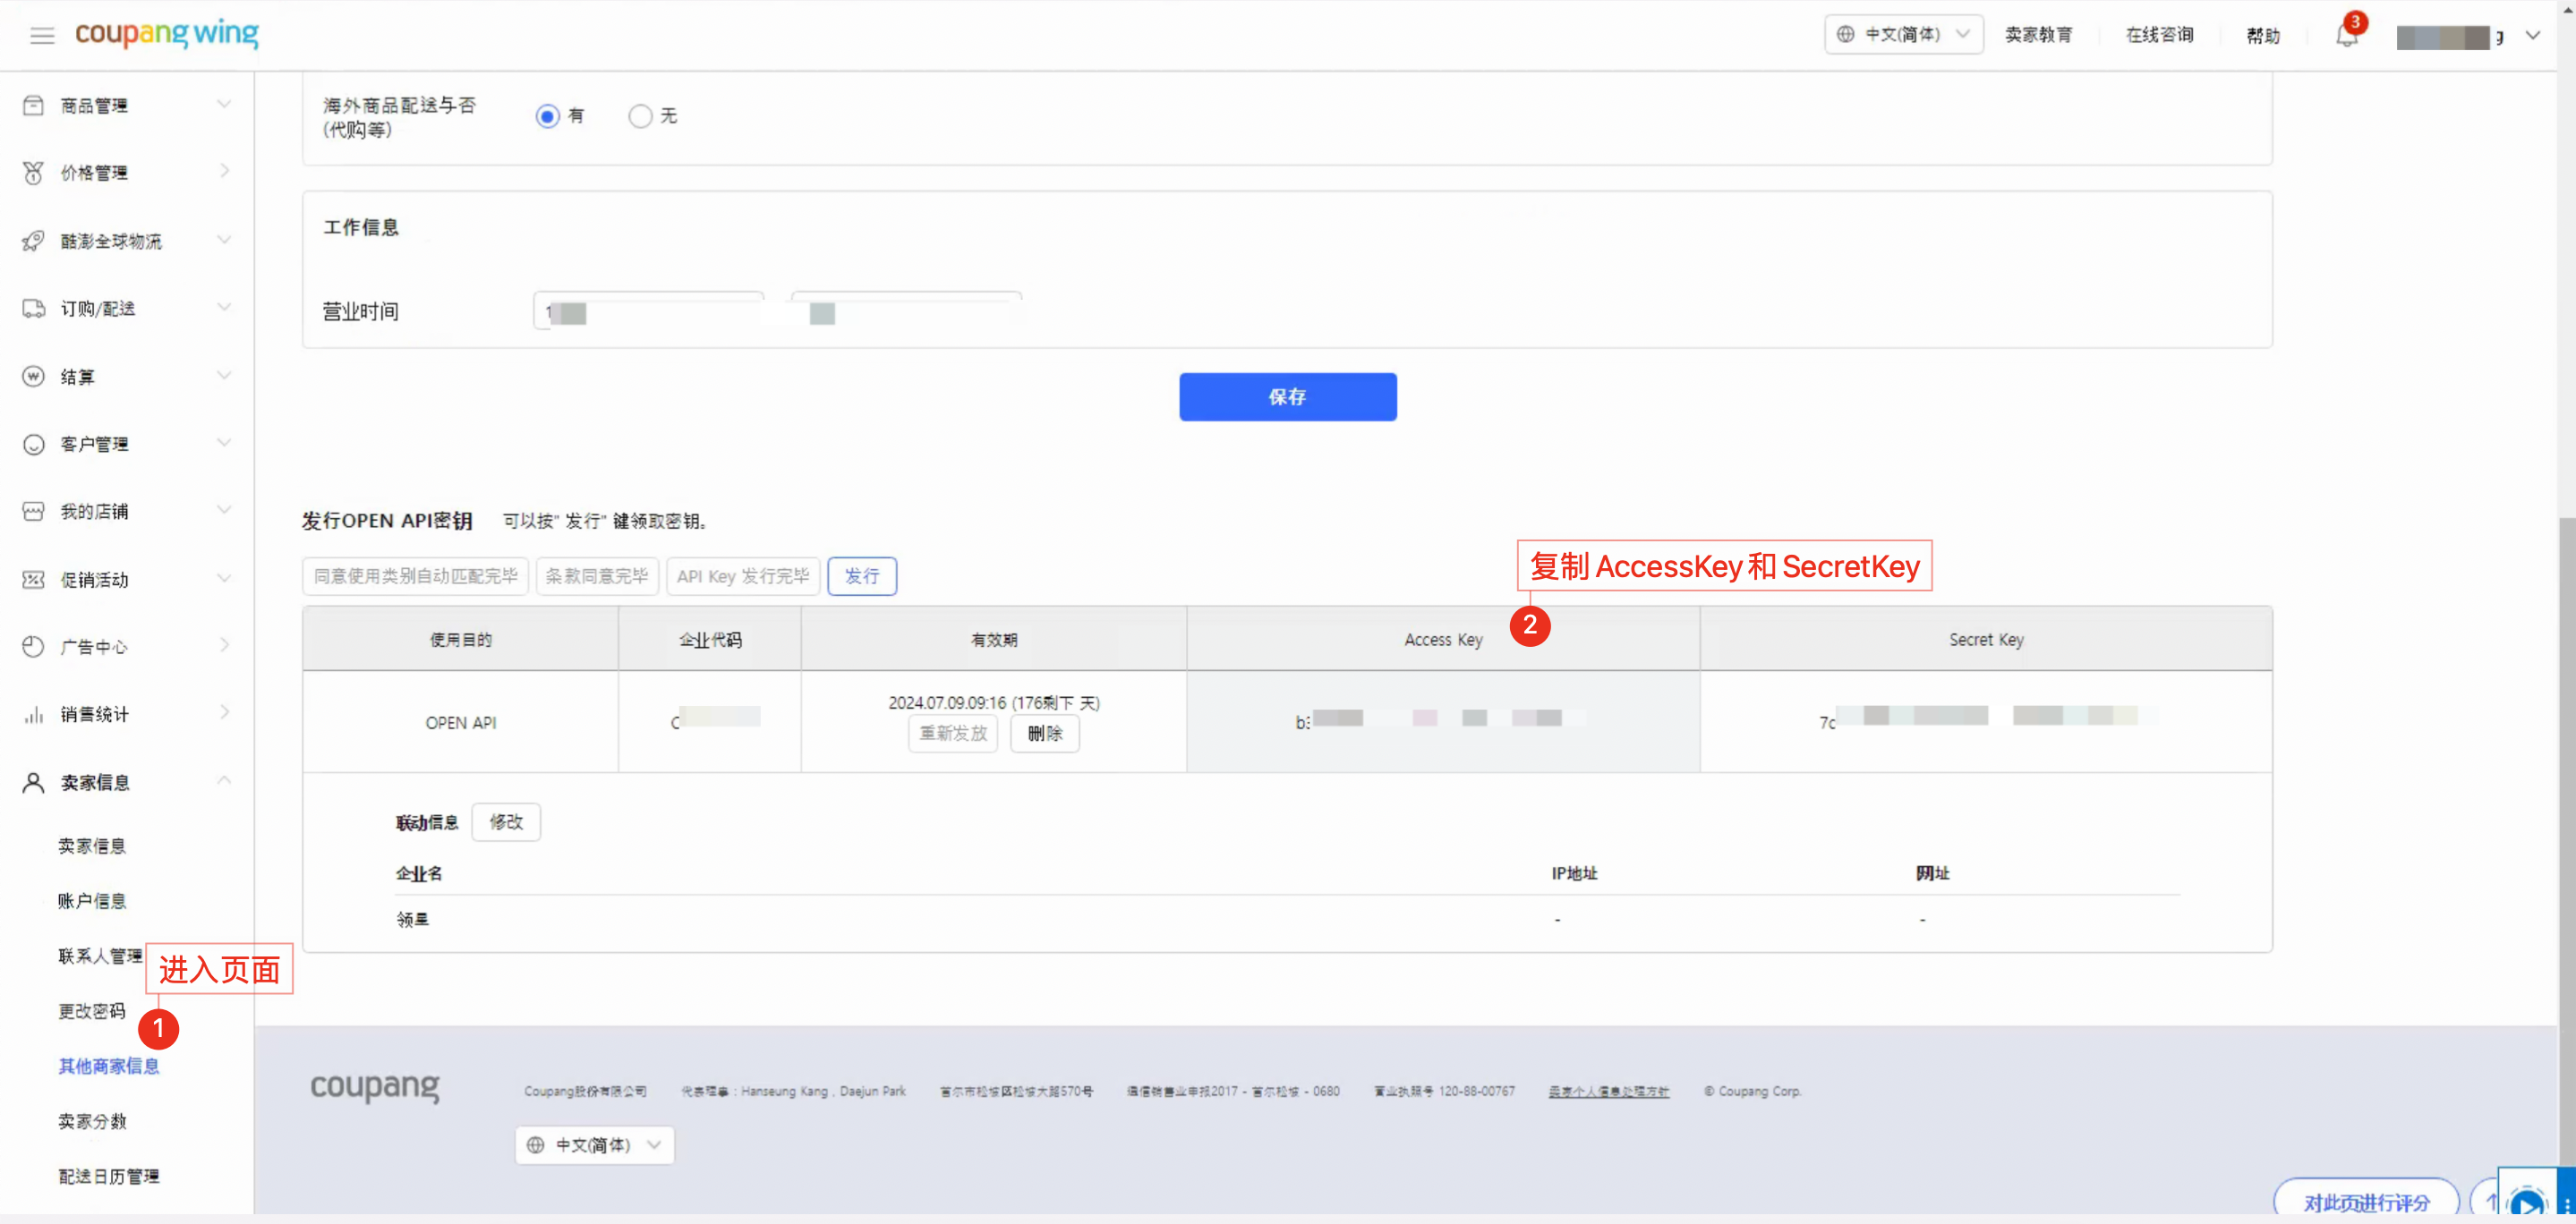Expand the 促销活动 menu chevron

pos(224,578)
